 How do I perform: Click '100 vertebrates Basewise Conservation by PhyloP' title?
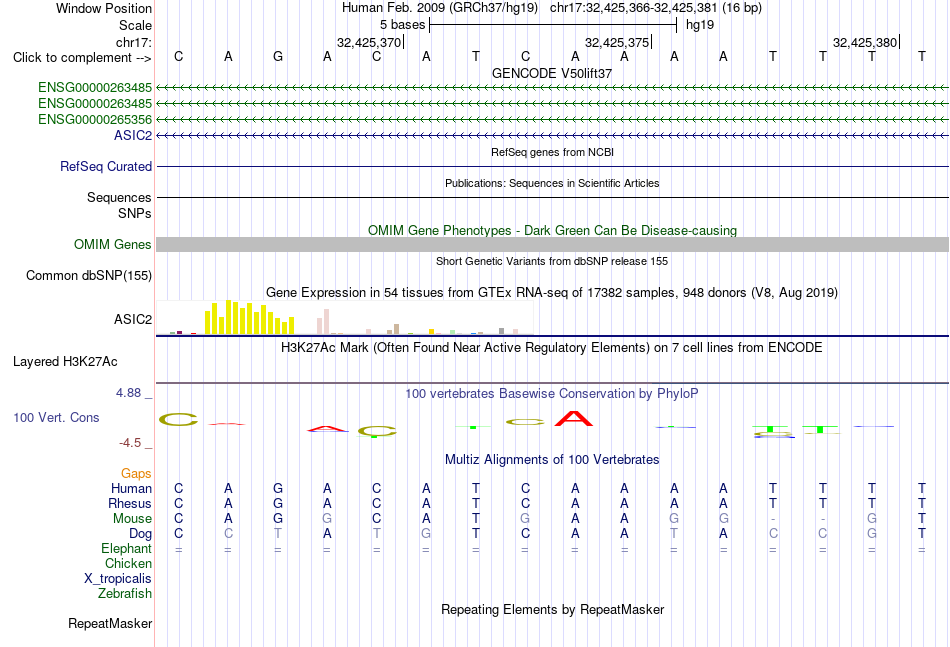(552, 394)
